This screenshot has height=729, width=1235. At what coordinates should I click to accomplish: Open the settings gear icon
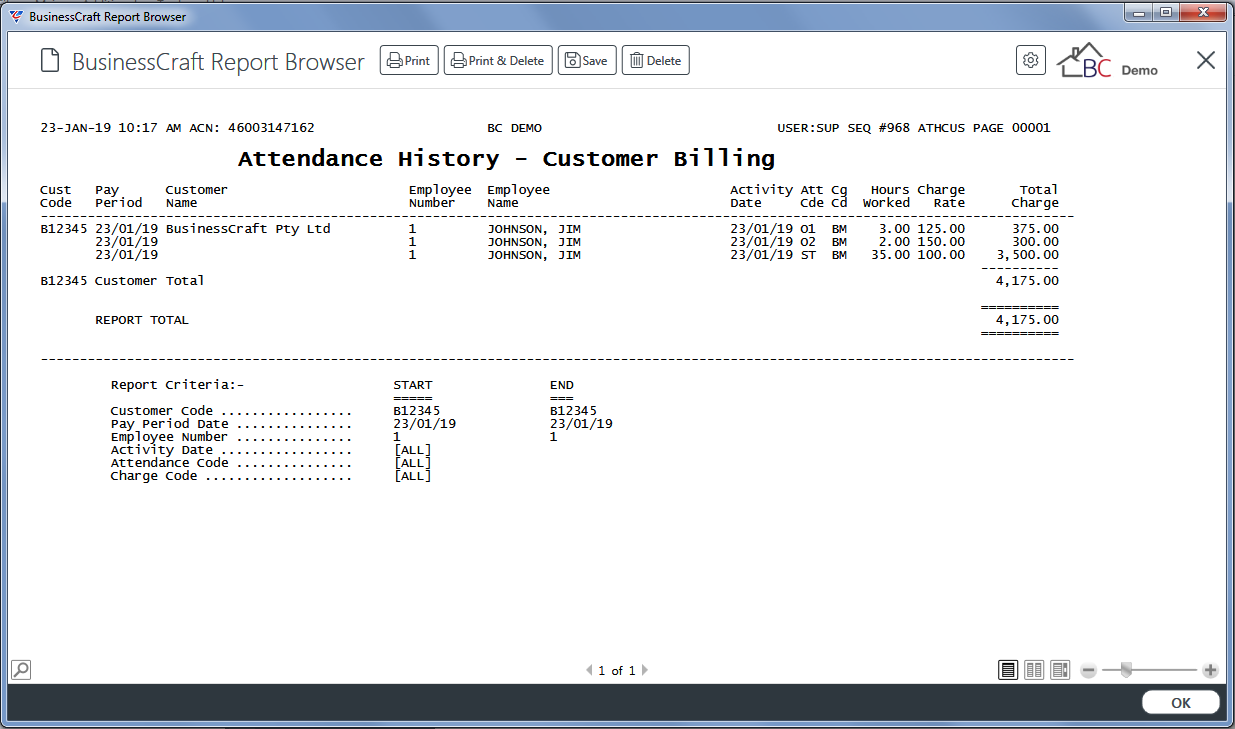click(1031, 60)
